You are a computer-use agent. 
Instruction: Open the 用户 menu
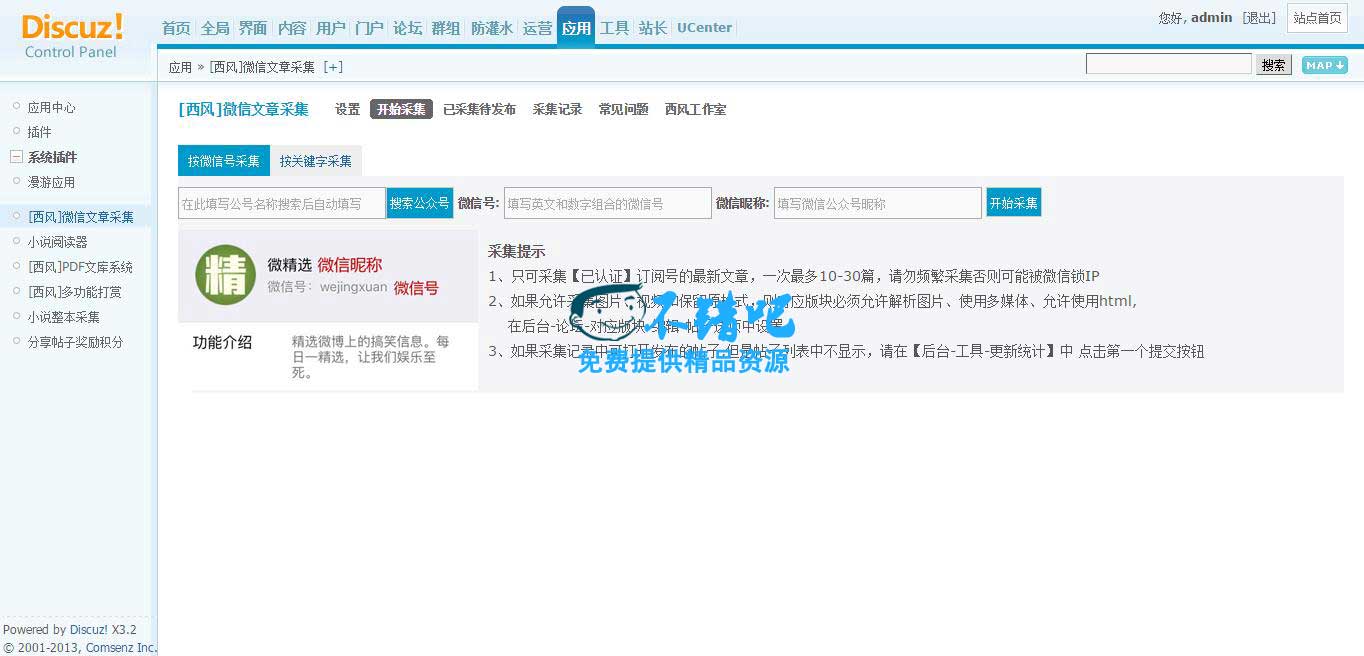point(331,28)
